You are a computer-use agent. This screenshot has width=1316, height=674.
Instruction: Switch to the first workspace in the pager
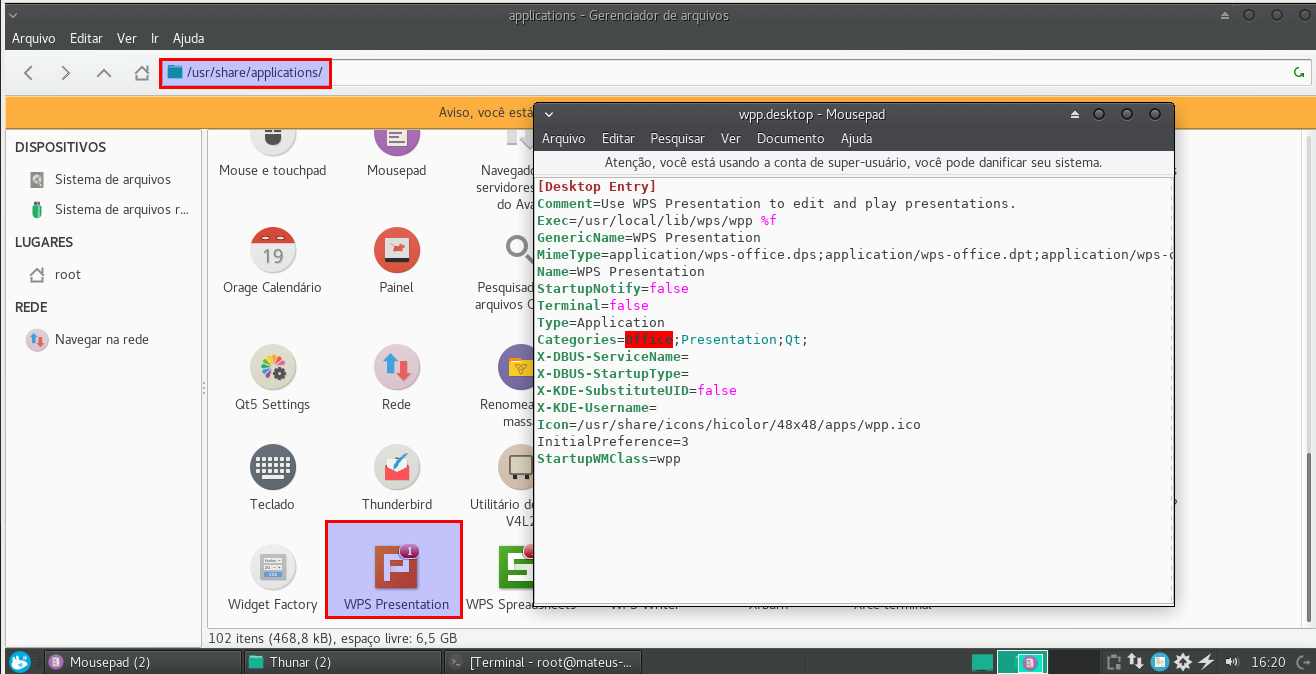coord(982,662)
